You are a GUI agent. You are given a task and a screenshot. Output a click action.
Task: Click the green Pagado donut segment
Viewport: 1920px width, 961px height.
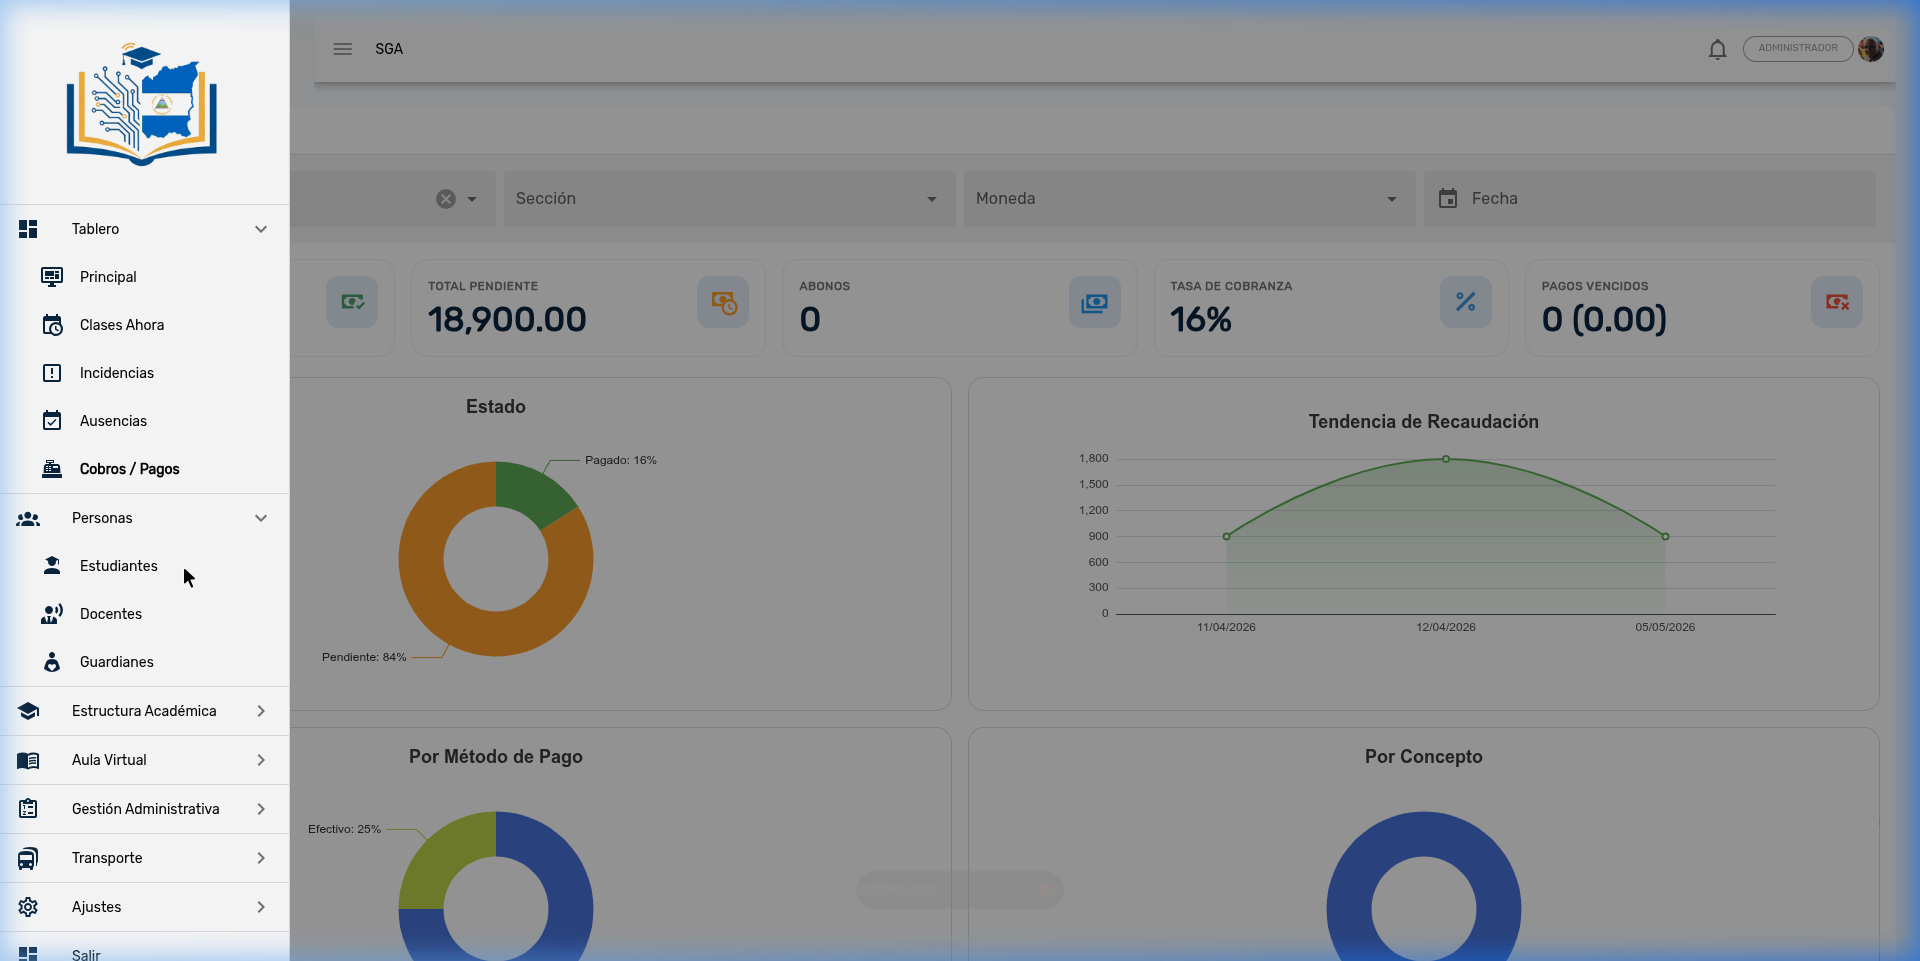coord(529,491)
